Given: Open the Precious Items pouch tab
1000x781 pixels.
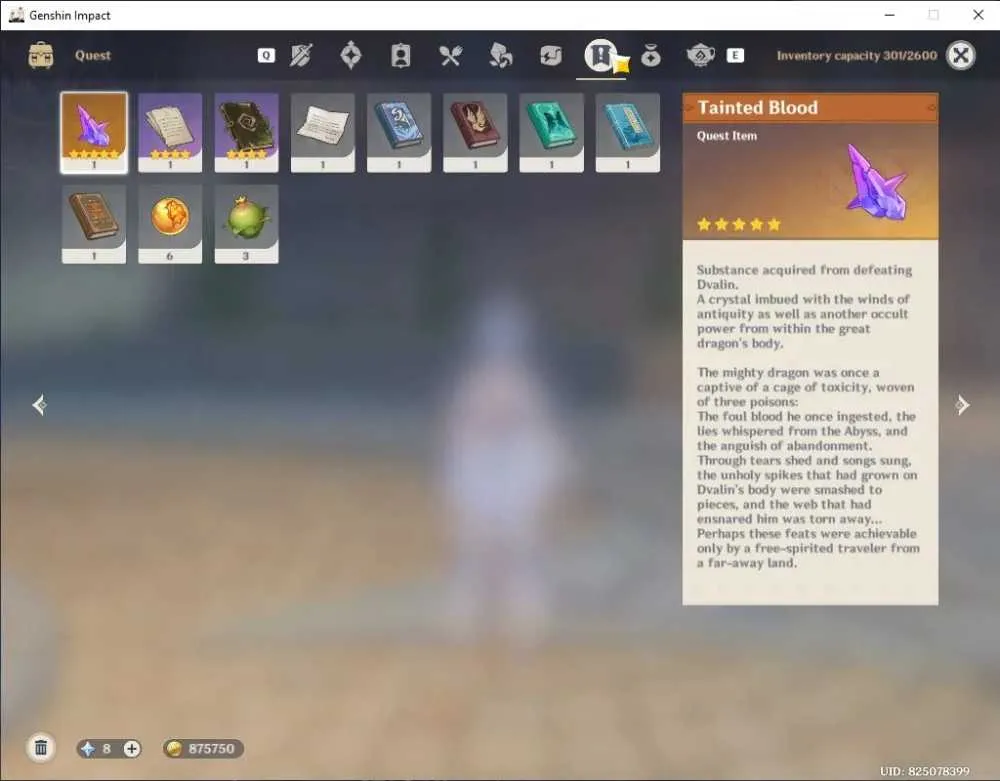Looking at the screenshot, I should pyautogui.click(x=651, y=56).
